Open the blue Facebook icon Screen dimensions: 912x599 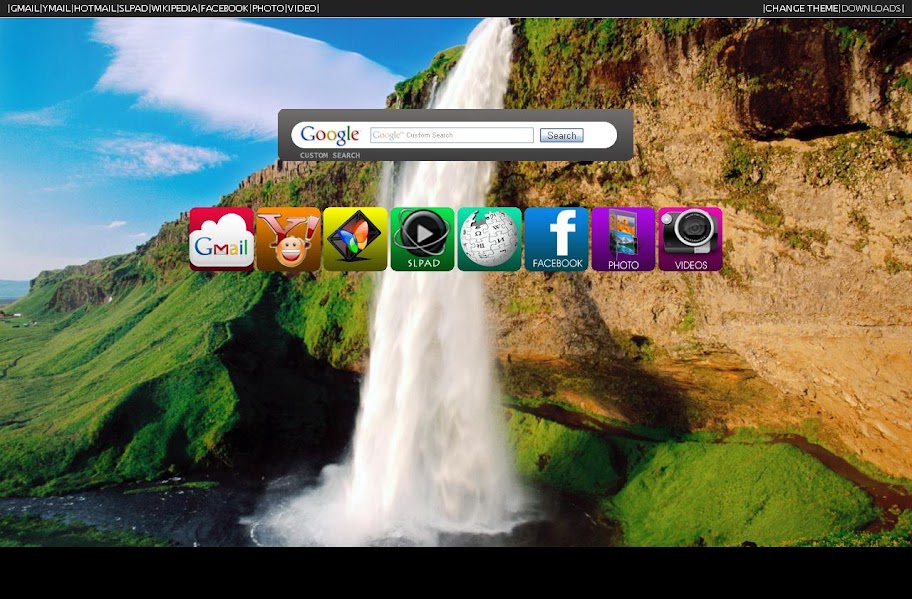pos(557,239)
